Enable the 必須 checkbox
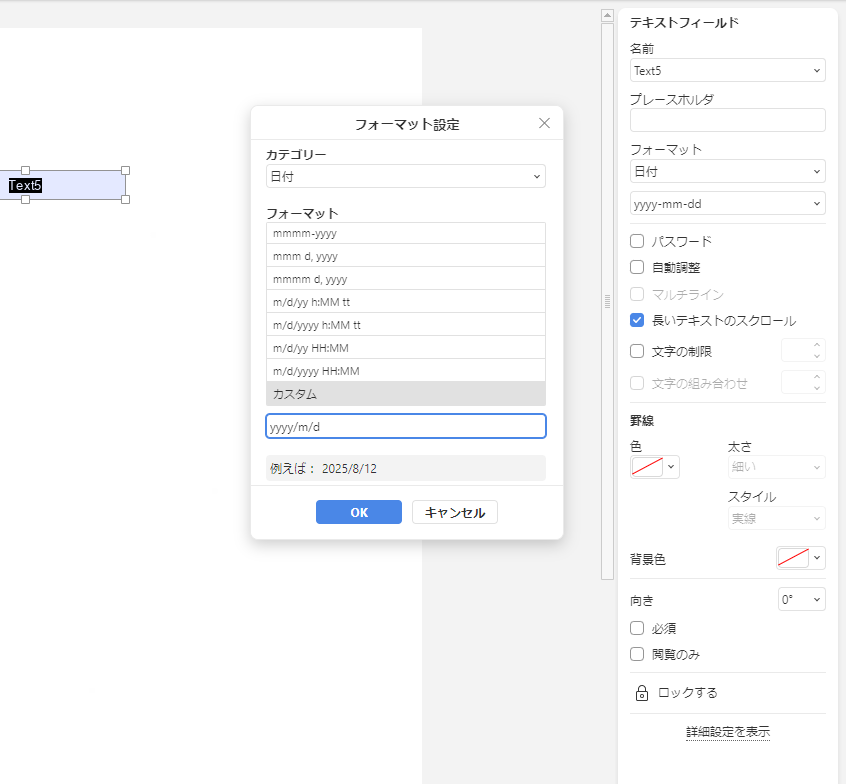Screen dimensions: 846x784 pyautogui.click(x=637, y=628)
